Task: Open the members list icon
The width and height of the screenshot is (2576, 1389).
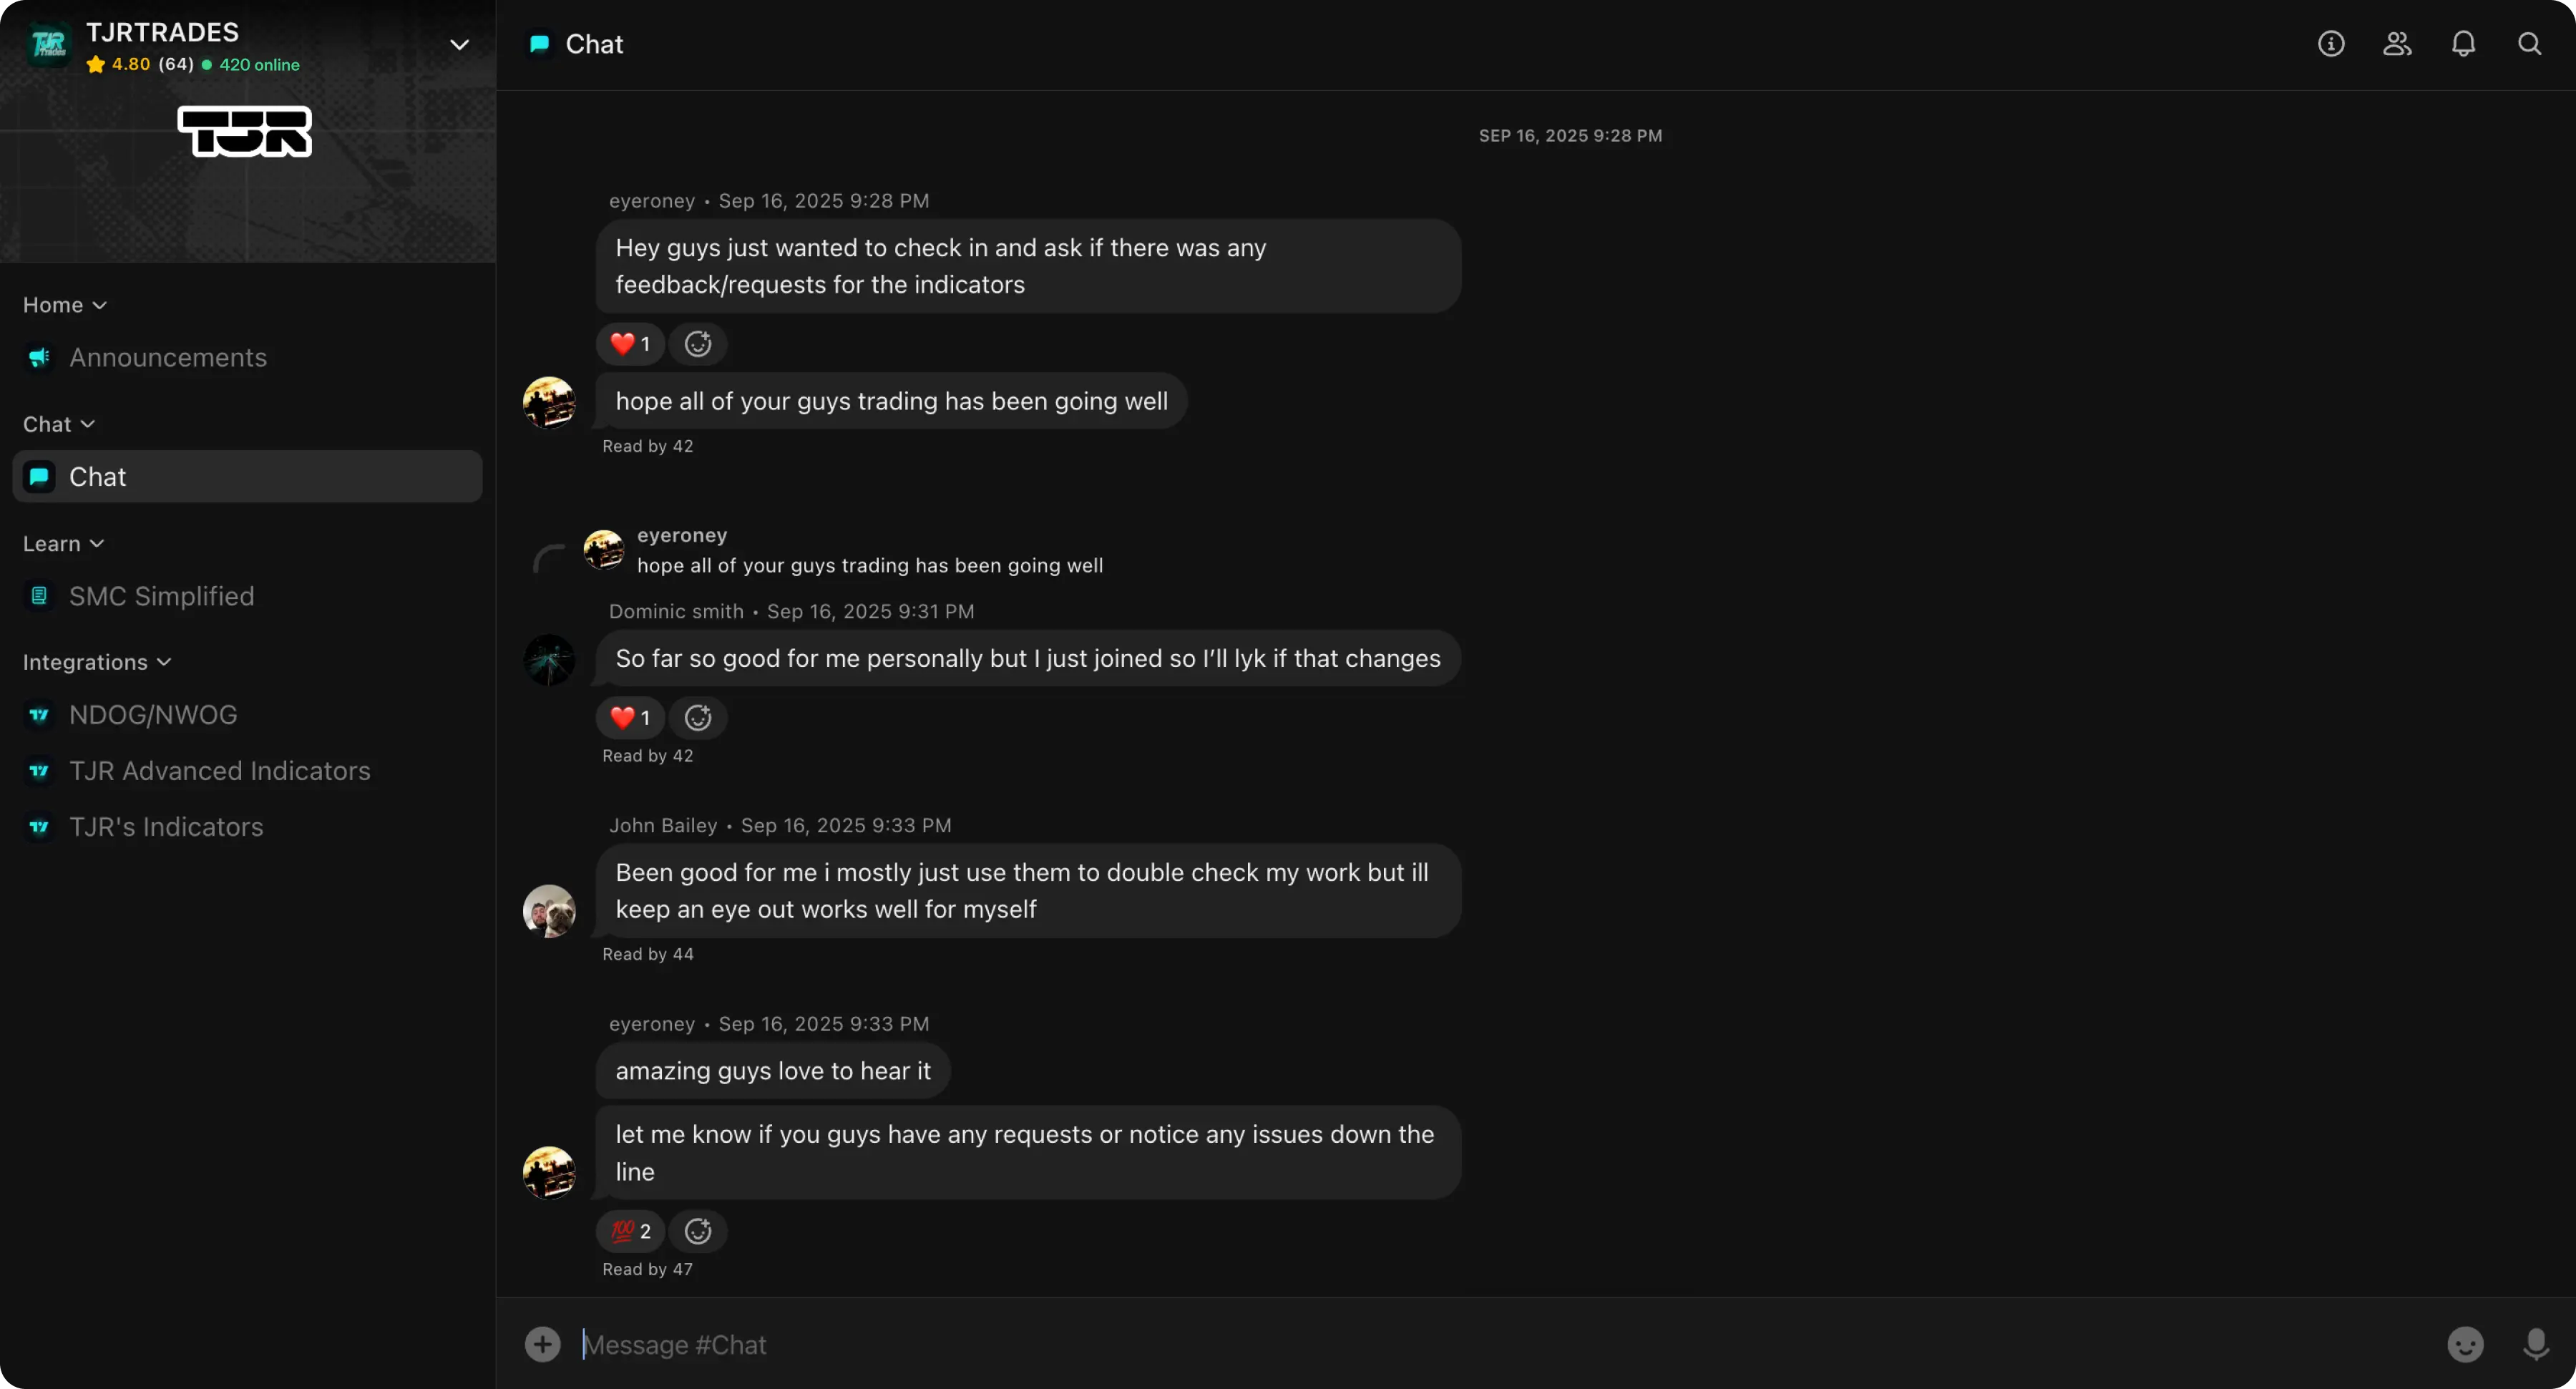Action: 2396,44
